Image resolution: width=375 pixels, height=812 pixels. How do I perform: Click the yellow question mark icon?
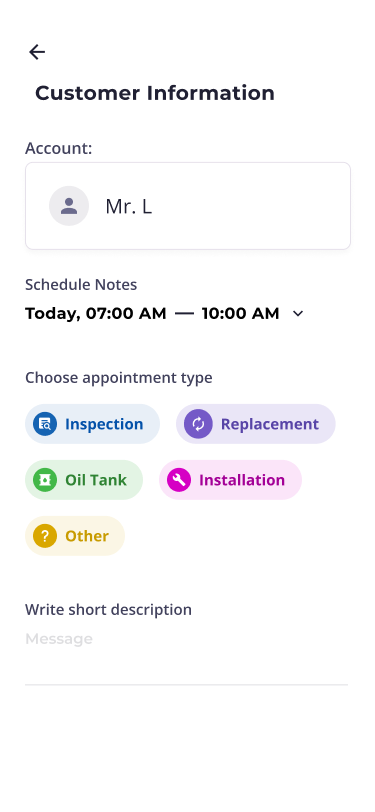45,535
